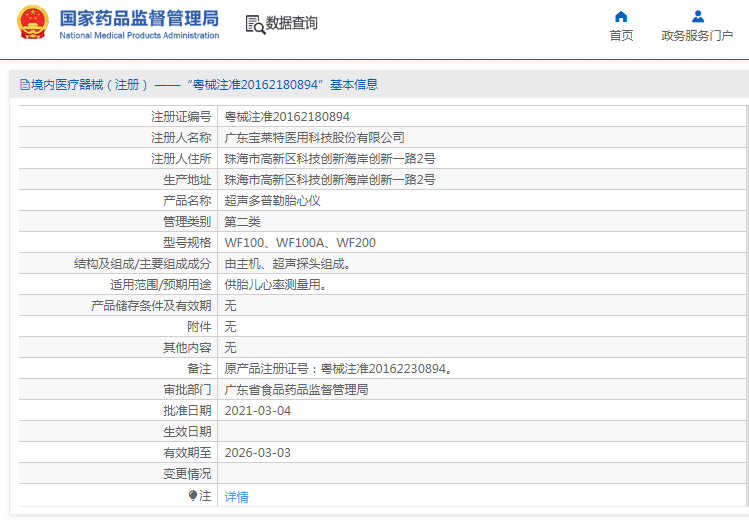749x524 pixels.
Task: Select registrant name 广东宝莱特医用科技股份有限公司
Action: 314,138
